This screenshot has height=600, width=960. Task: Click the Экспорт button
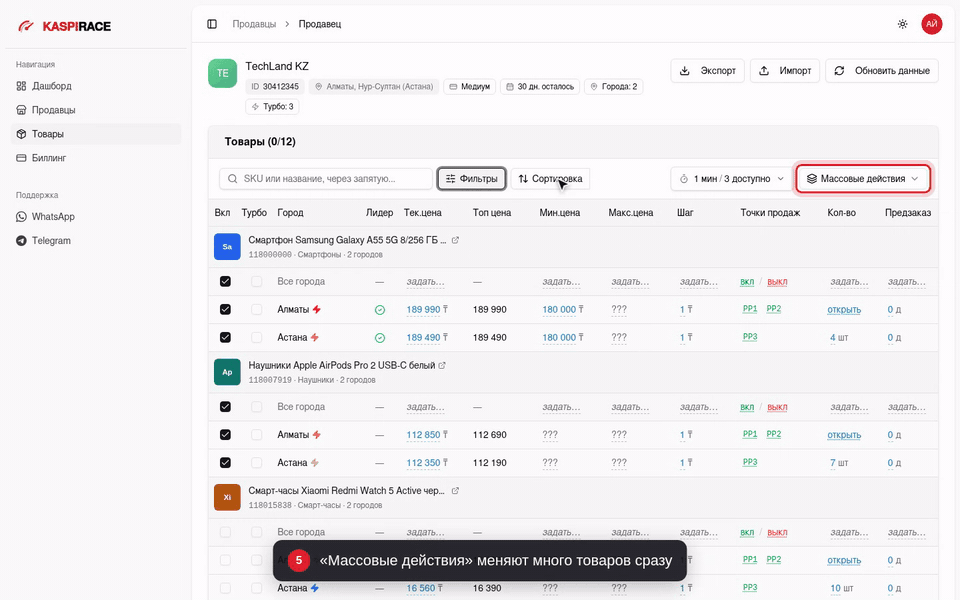[x=707, y=70]
